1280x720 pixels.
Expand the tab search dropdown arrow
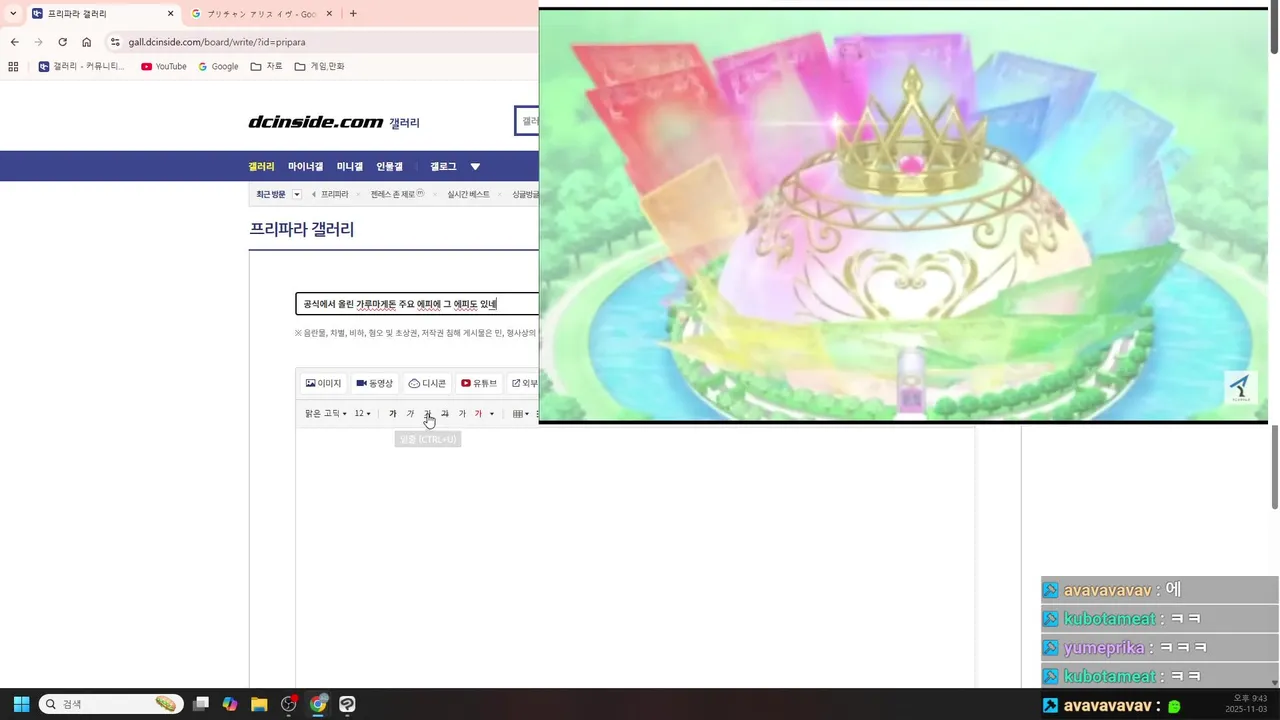coord(13,14)
